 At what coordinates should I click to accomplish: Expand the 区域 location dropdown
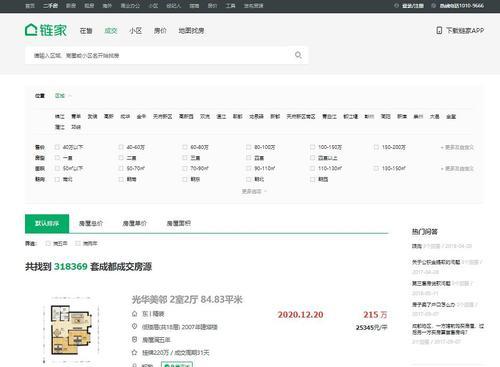pyautogui.click(x=63, y=96)
